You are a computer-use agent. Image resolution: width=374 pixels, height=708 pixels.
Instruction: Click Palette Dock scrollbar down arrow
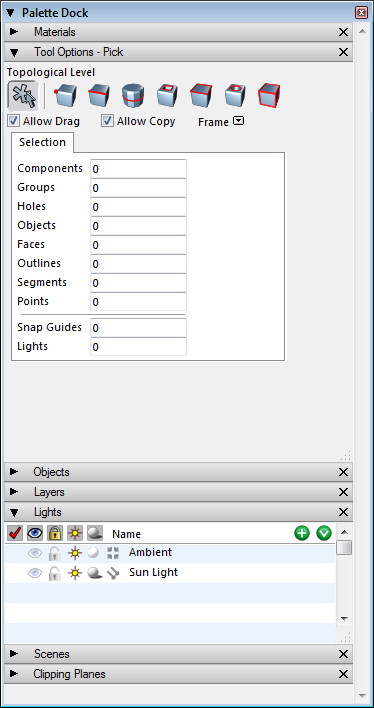pyautogui.click(x=361, y=695)
